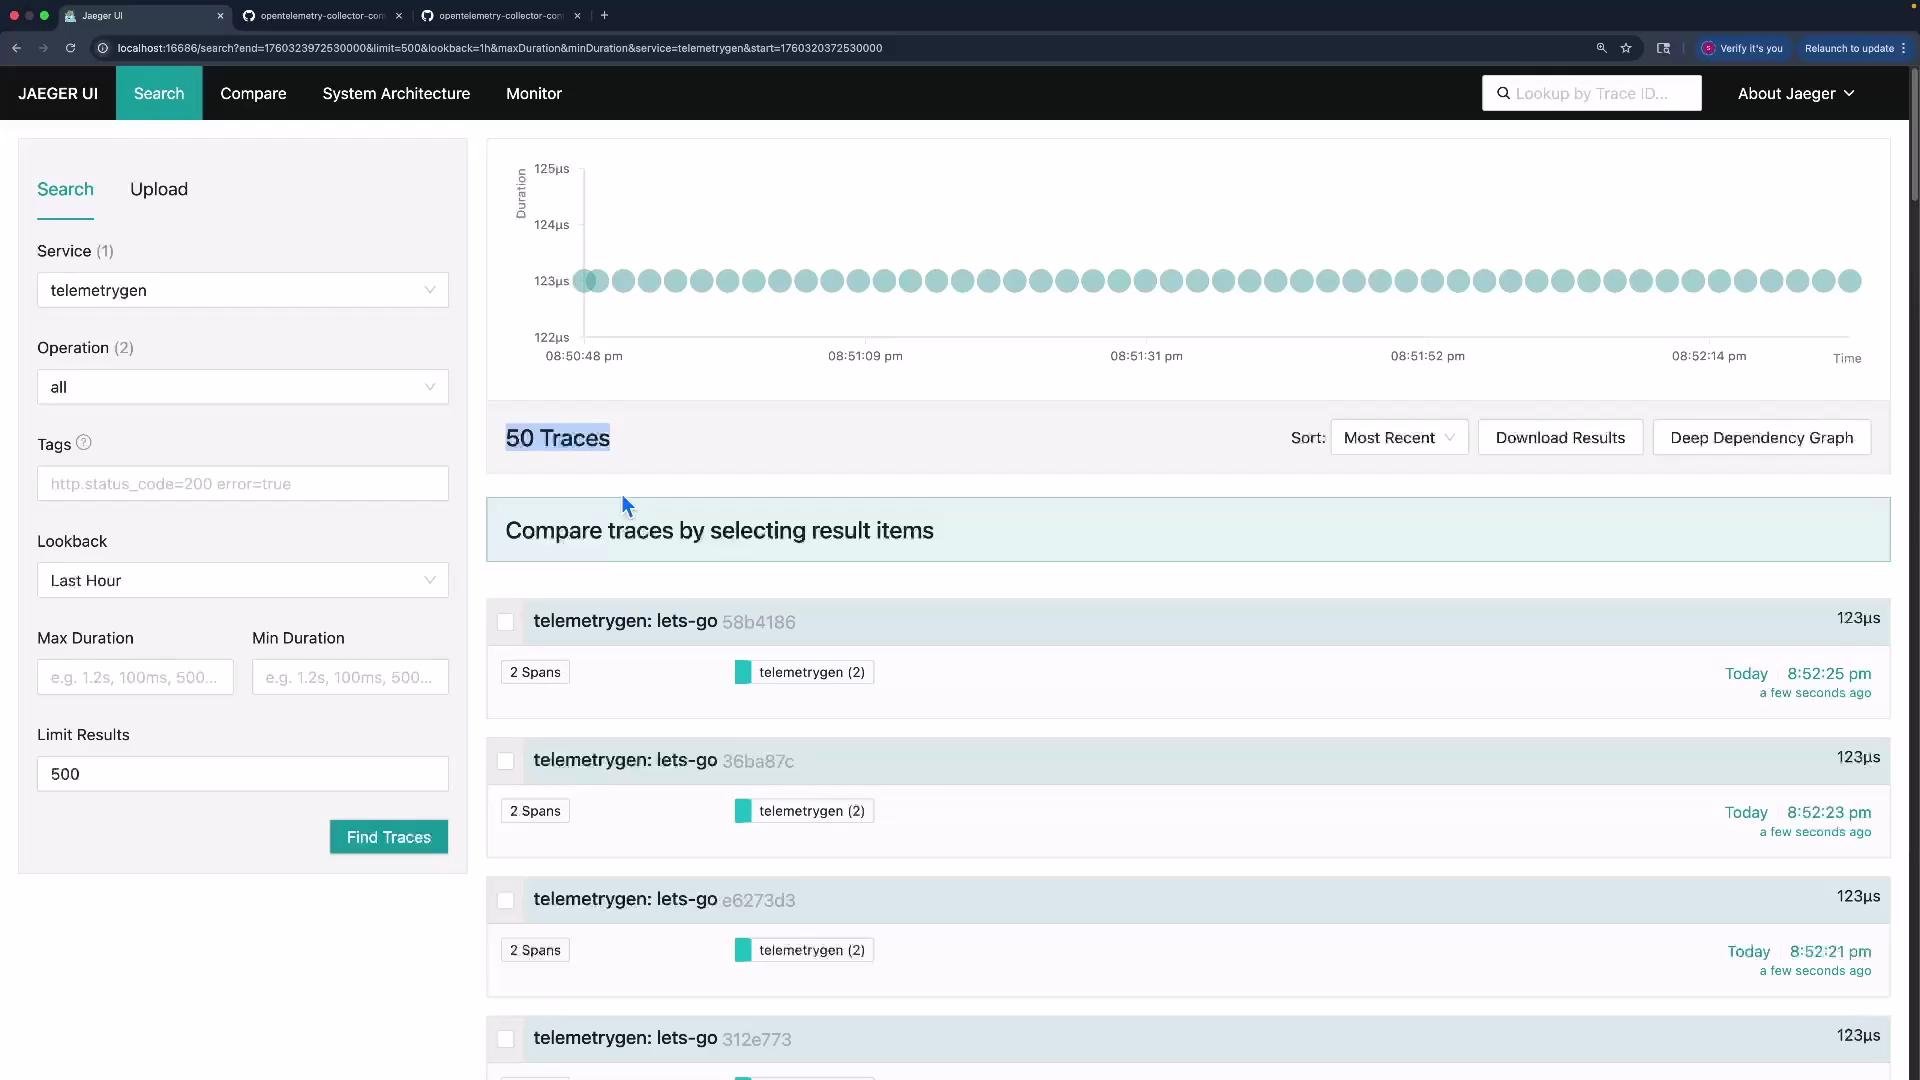Switch to the Upload tab

pyautogui.click(x=159, y=189)
